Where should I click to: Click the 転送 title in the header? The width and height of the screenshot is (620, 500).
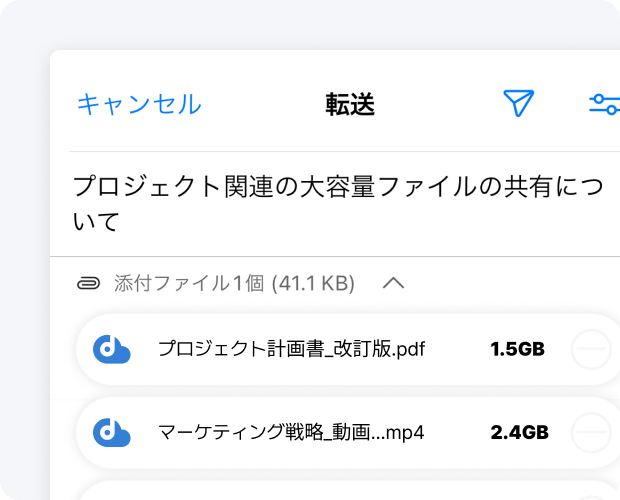[350, 104]
